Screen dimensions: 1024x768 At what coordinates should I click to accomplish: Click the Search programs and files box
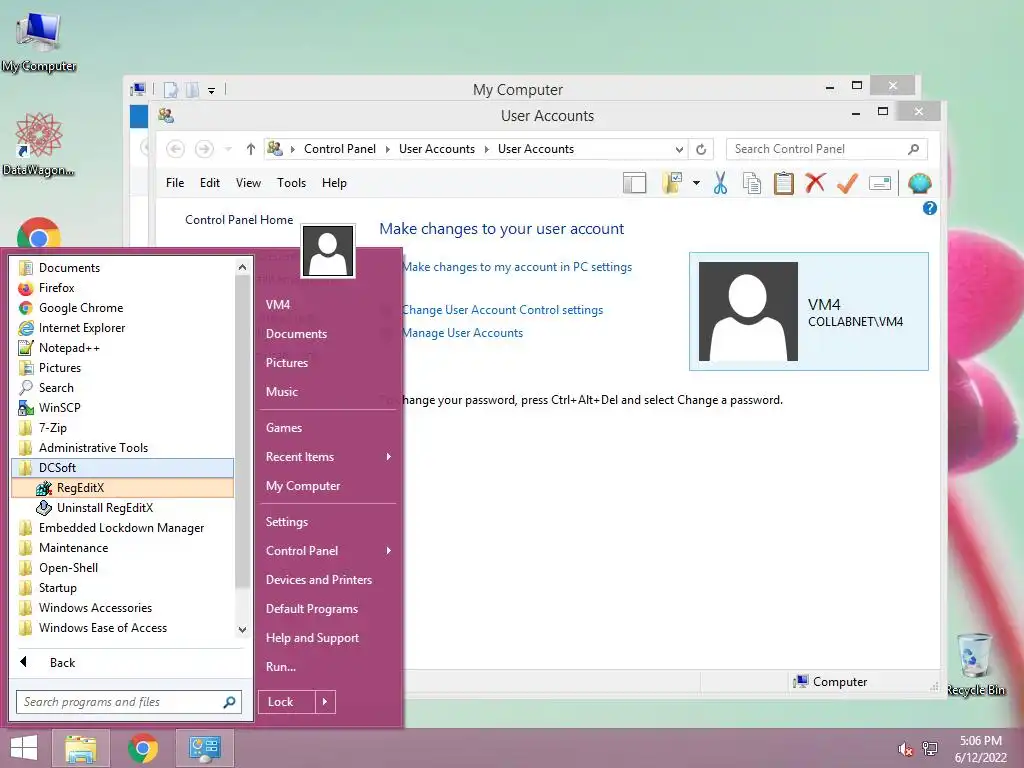pyautogui.click(x=129, y=702)
